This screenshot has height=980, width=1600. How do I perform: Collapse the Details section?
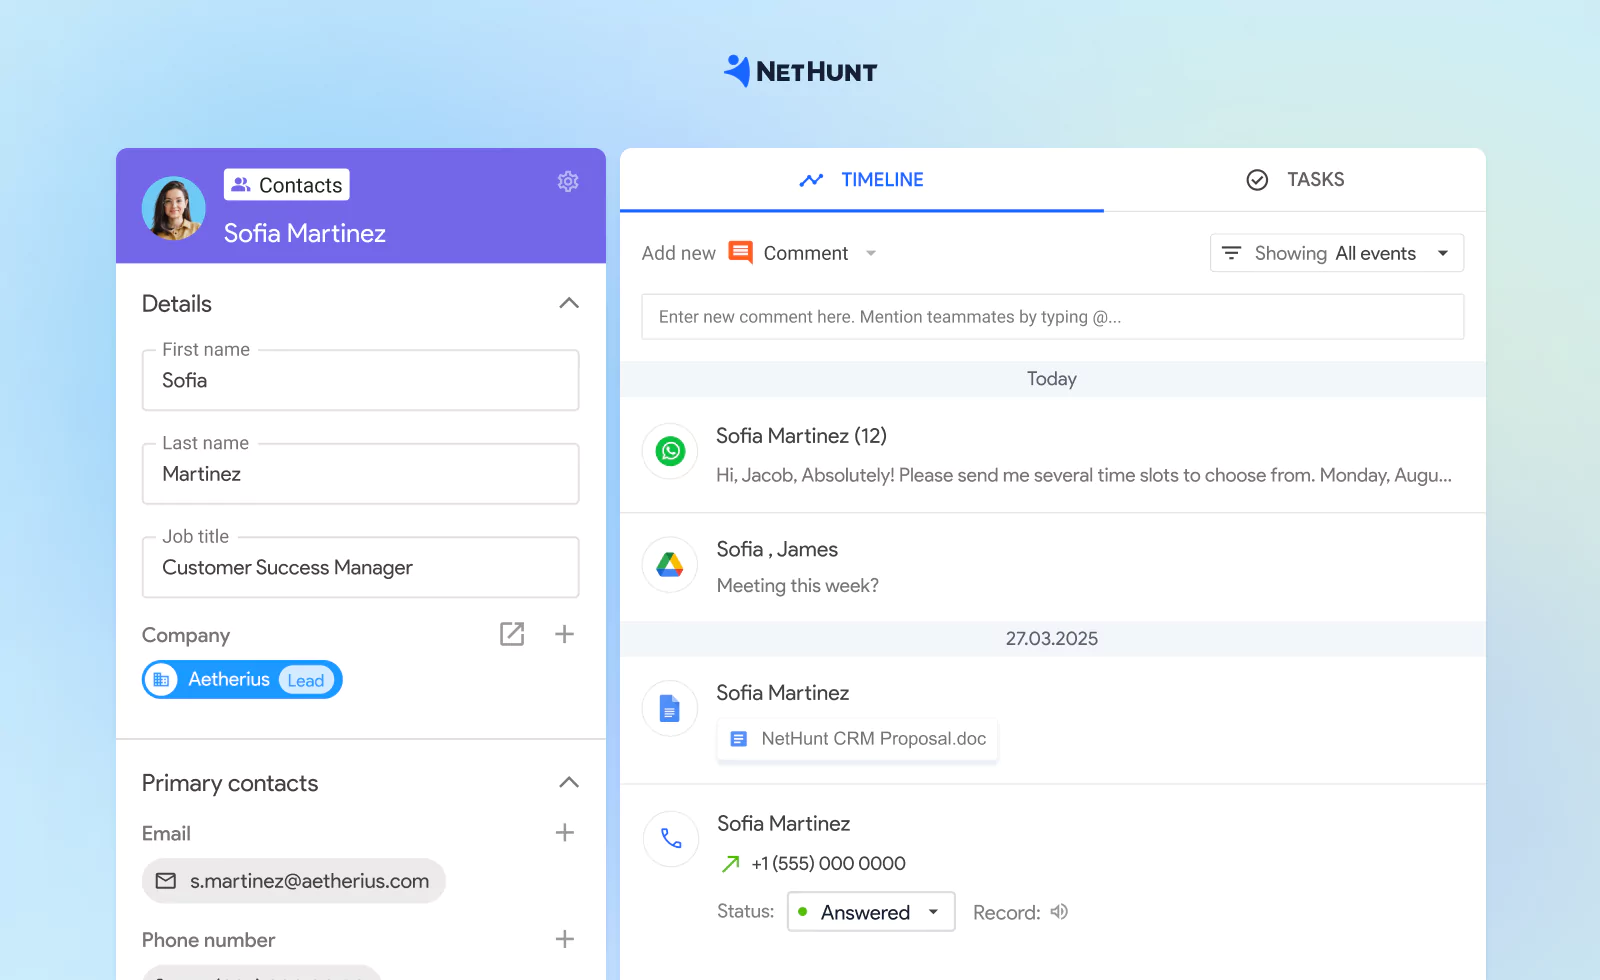coord(568,302)
